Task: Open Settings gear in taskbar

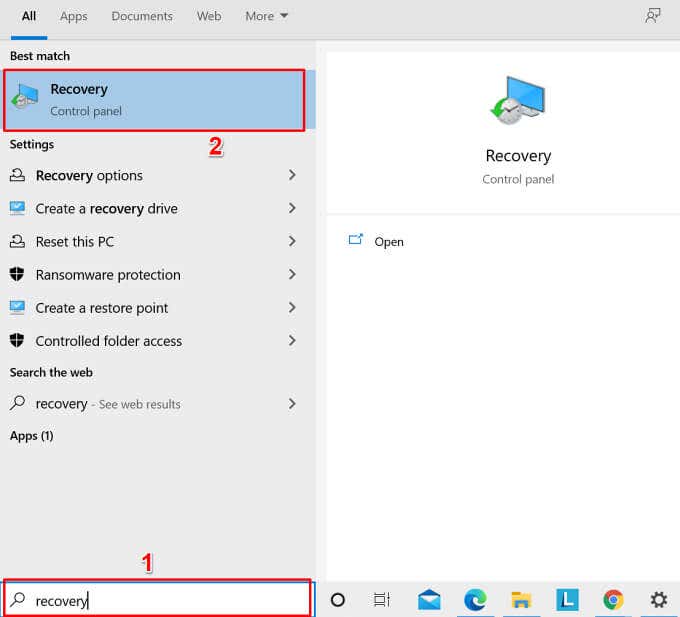Action: [658, 600]
